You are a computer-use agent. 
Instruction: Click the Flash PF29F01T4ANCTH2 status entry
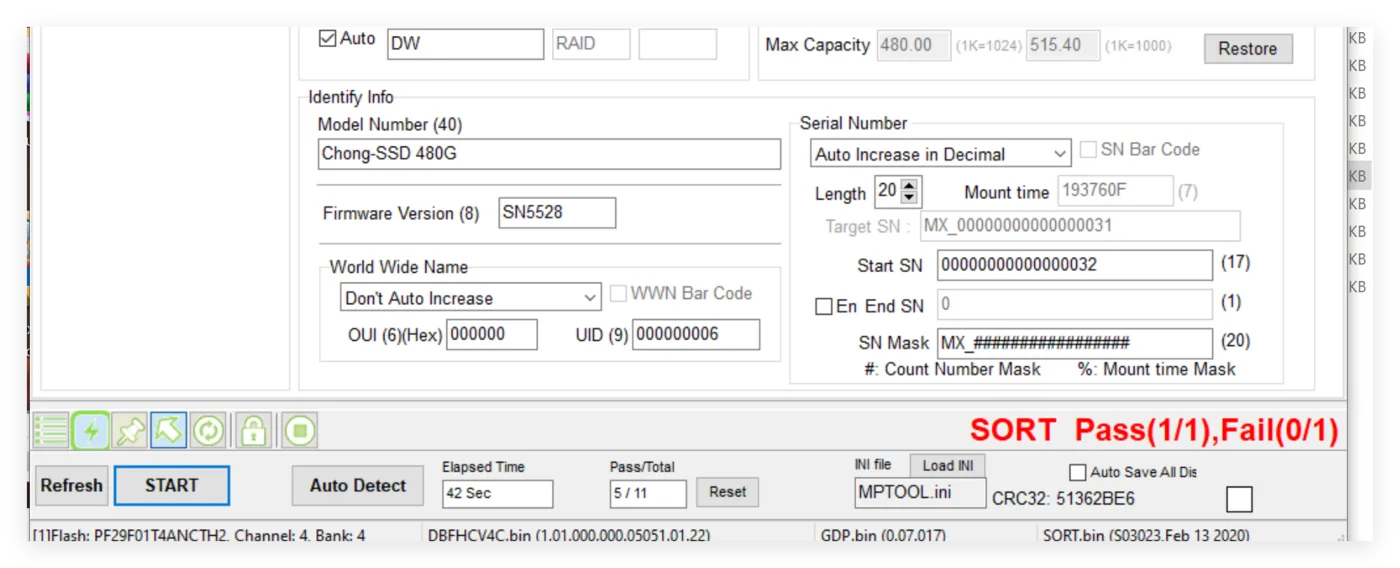pyautogui.click(x=199, y=535)
